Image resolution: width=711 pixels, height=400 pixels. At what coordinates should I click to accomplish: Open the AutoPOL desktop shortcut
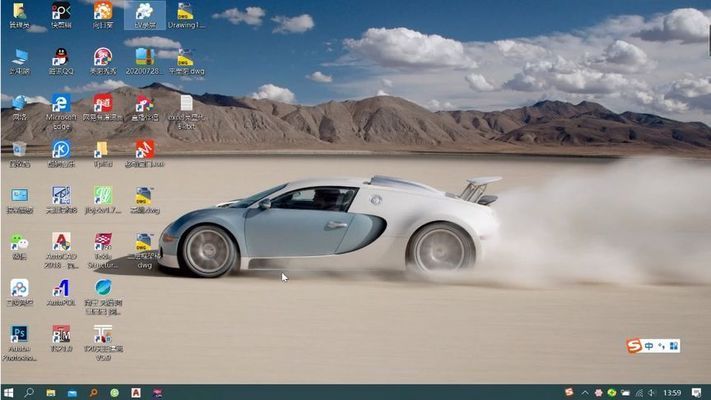coord(61,288)
